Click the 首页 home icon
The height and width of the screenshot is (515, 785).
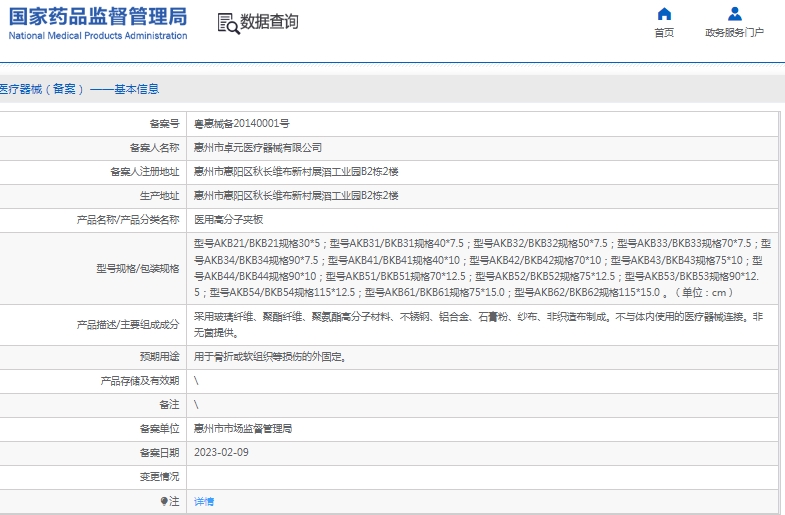point(664,14)
